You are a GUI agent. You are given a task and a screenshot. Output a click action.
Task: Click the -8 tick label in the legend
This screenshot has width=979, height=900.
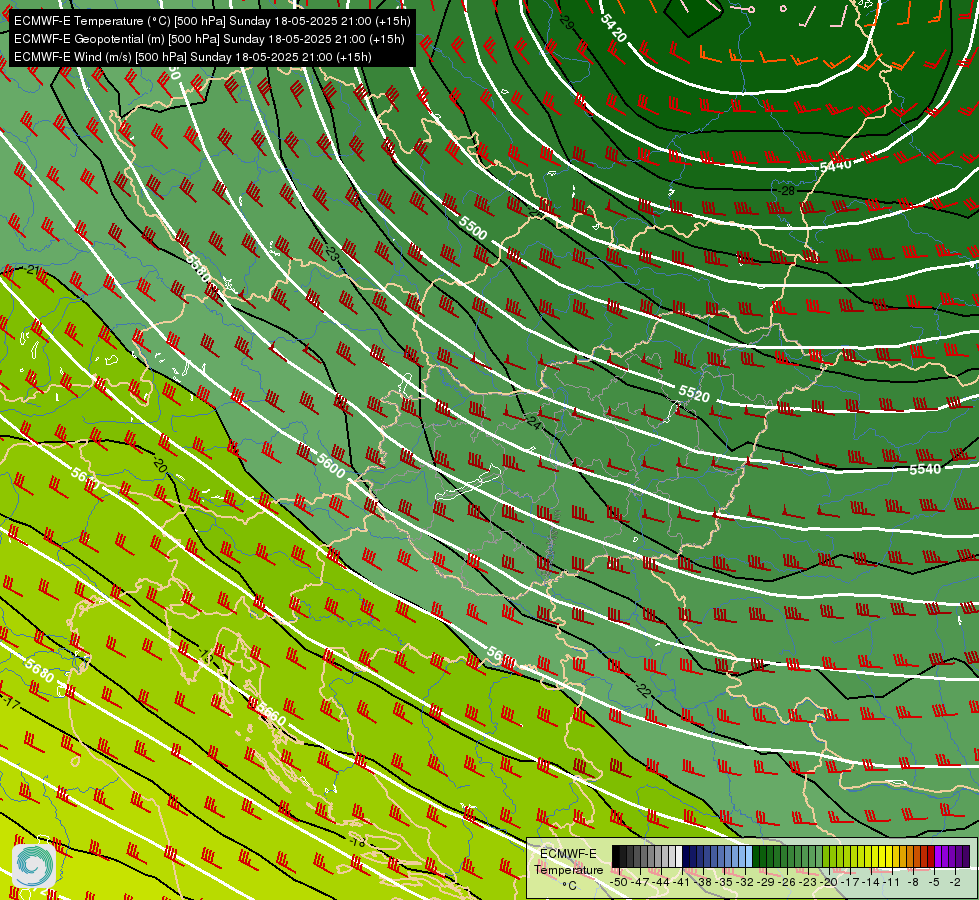point(913,882)
